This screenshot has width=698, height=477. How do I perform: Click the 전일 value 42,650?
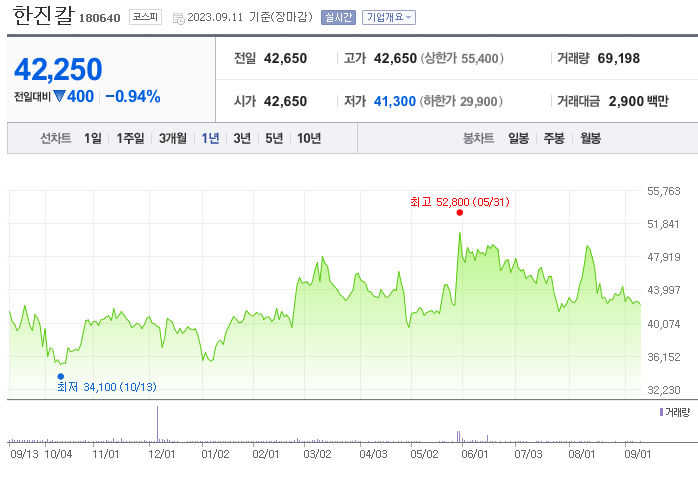pos(285,58)
